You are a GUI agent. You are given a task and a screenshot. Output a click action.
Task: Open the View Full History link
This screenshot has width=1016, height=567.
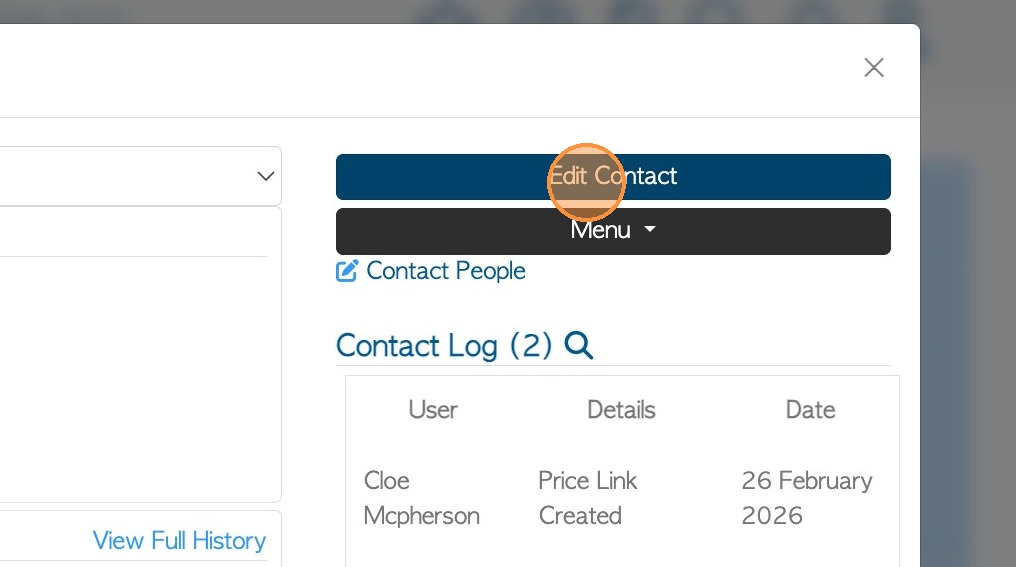(179, 541)
